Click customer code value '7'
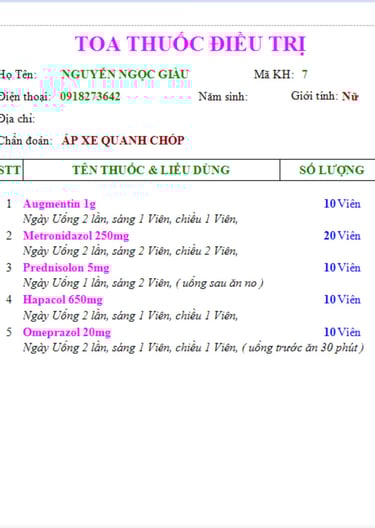375x528 pixels. [x=304, y=74]
